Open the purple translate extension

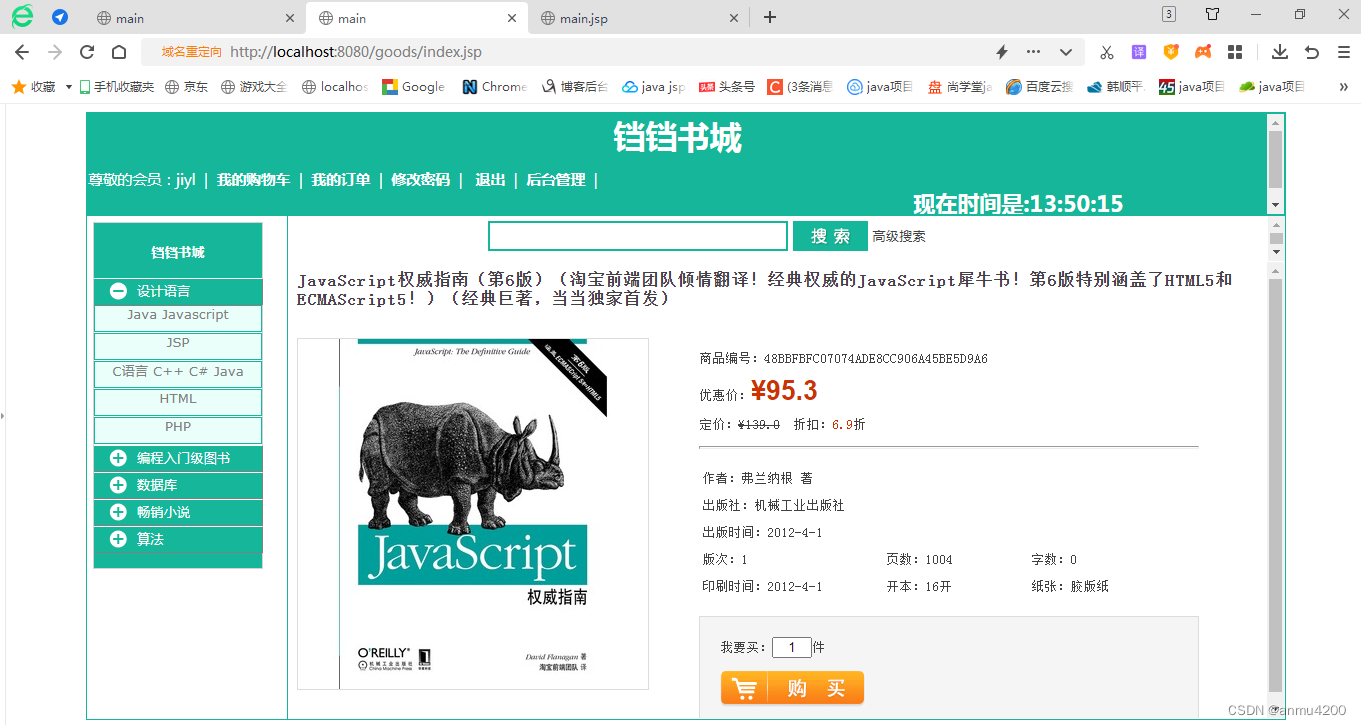(x=1139, y=52)
